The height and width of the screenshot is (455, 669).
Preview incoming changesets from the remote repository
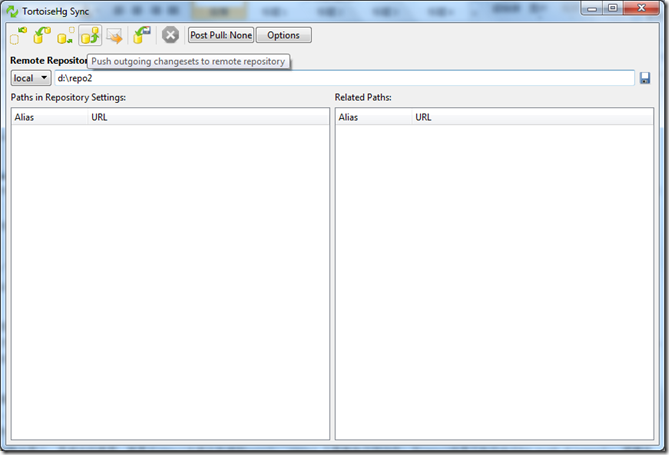[x=18, y=35]
